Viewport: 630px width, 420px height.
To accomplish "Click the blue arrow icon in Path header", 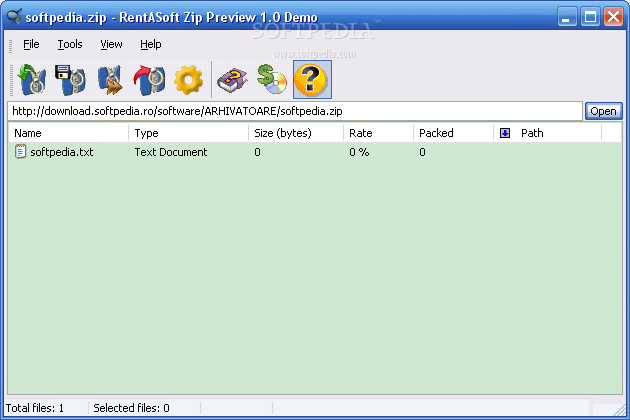I will 505,133.
